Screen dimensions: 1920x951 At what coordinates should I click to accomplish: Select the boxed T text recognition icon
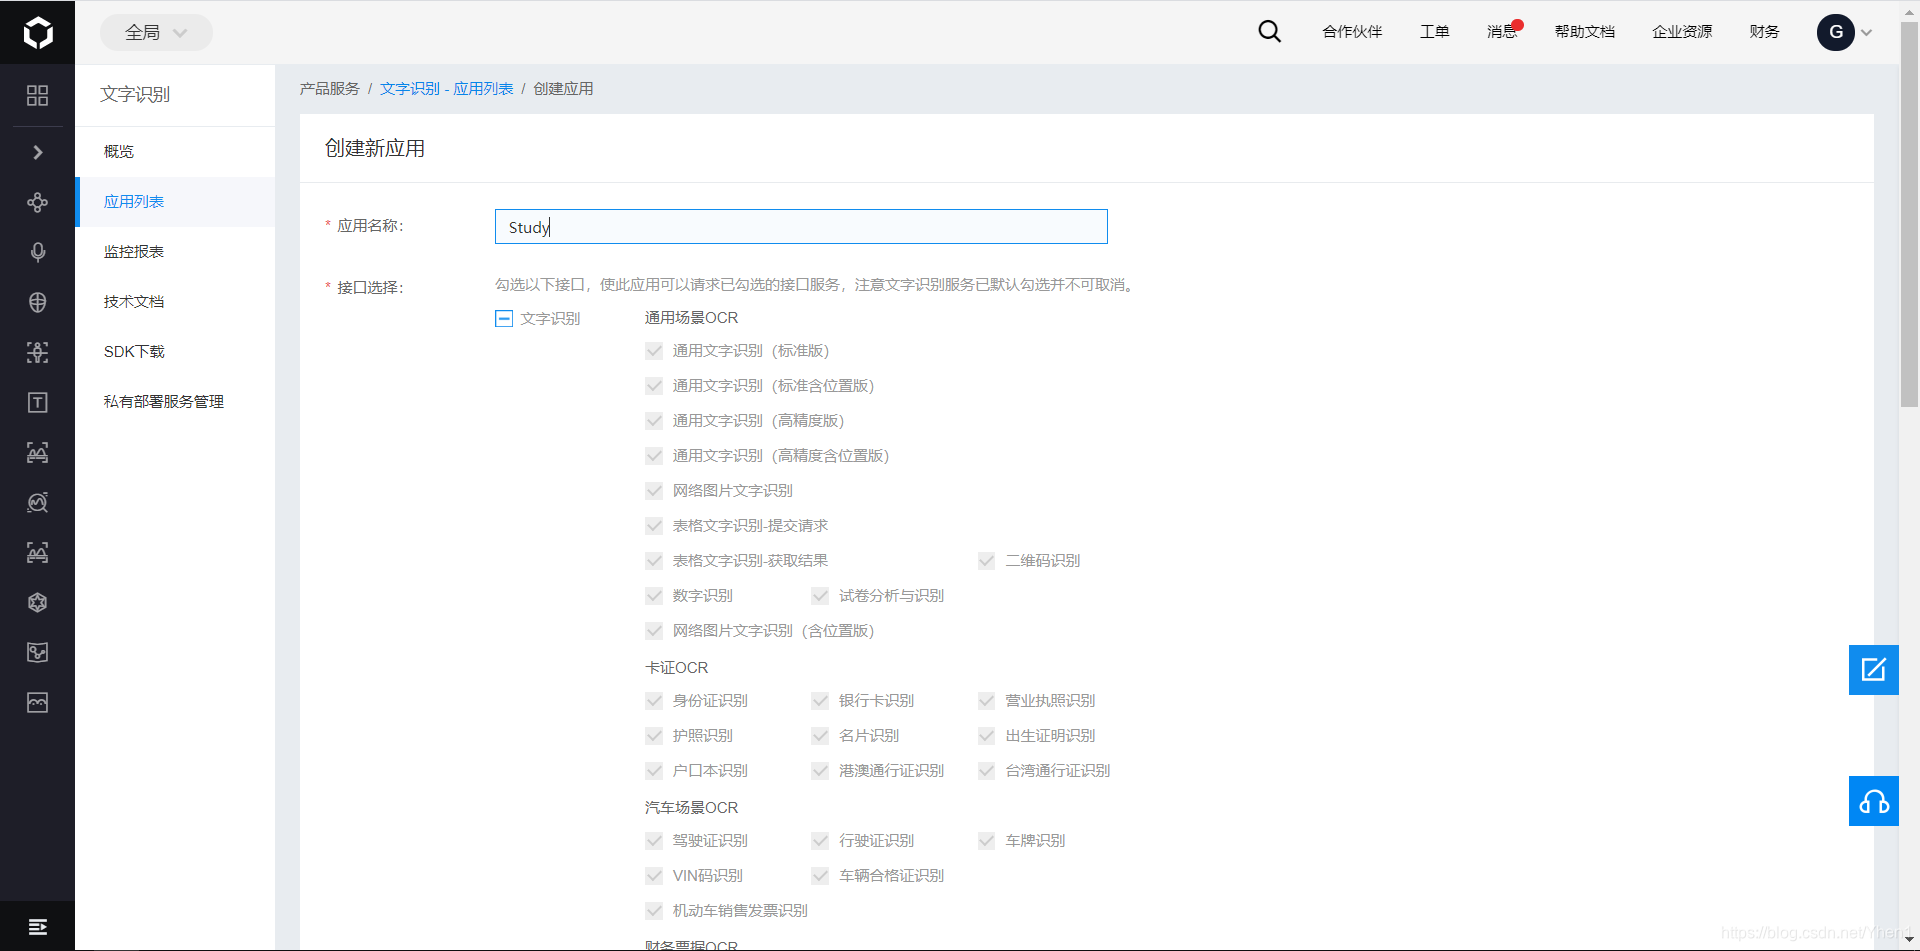coord(37,402)
